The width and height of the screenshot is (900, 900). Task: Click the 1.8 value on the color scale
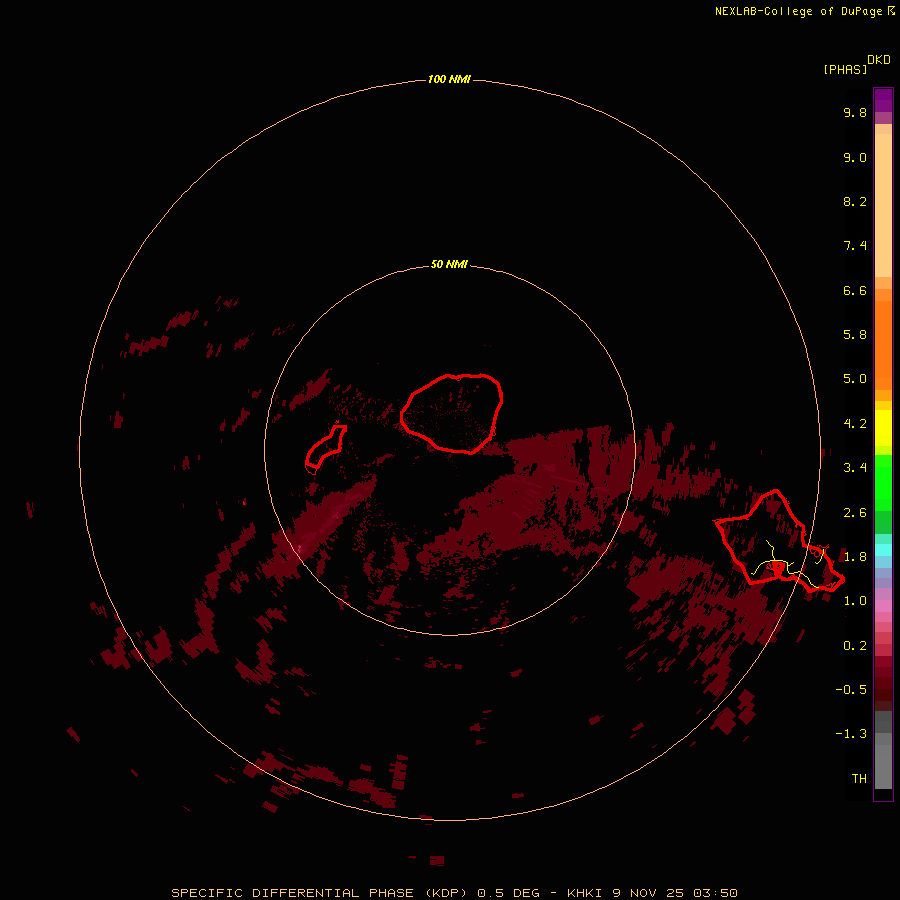click(855, 556)
